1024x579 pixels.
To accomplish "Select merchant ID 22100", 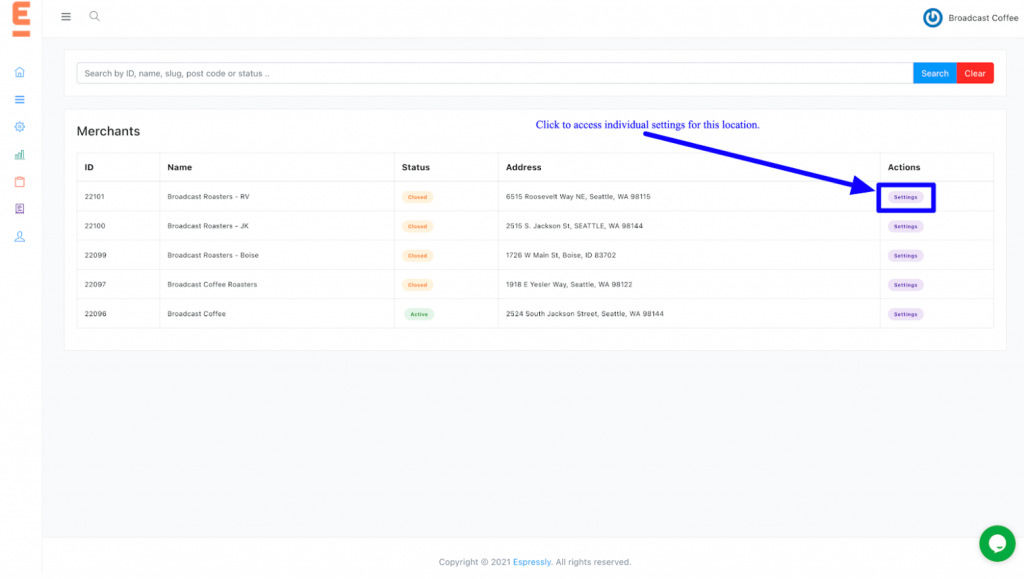I will coord(95,226).
